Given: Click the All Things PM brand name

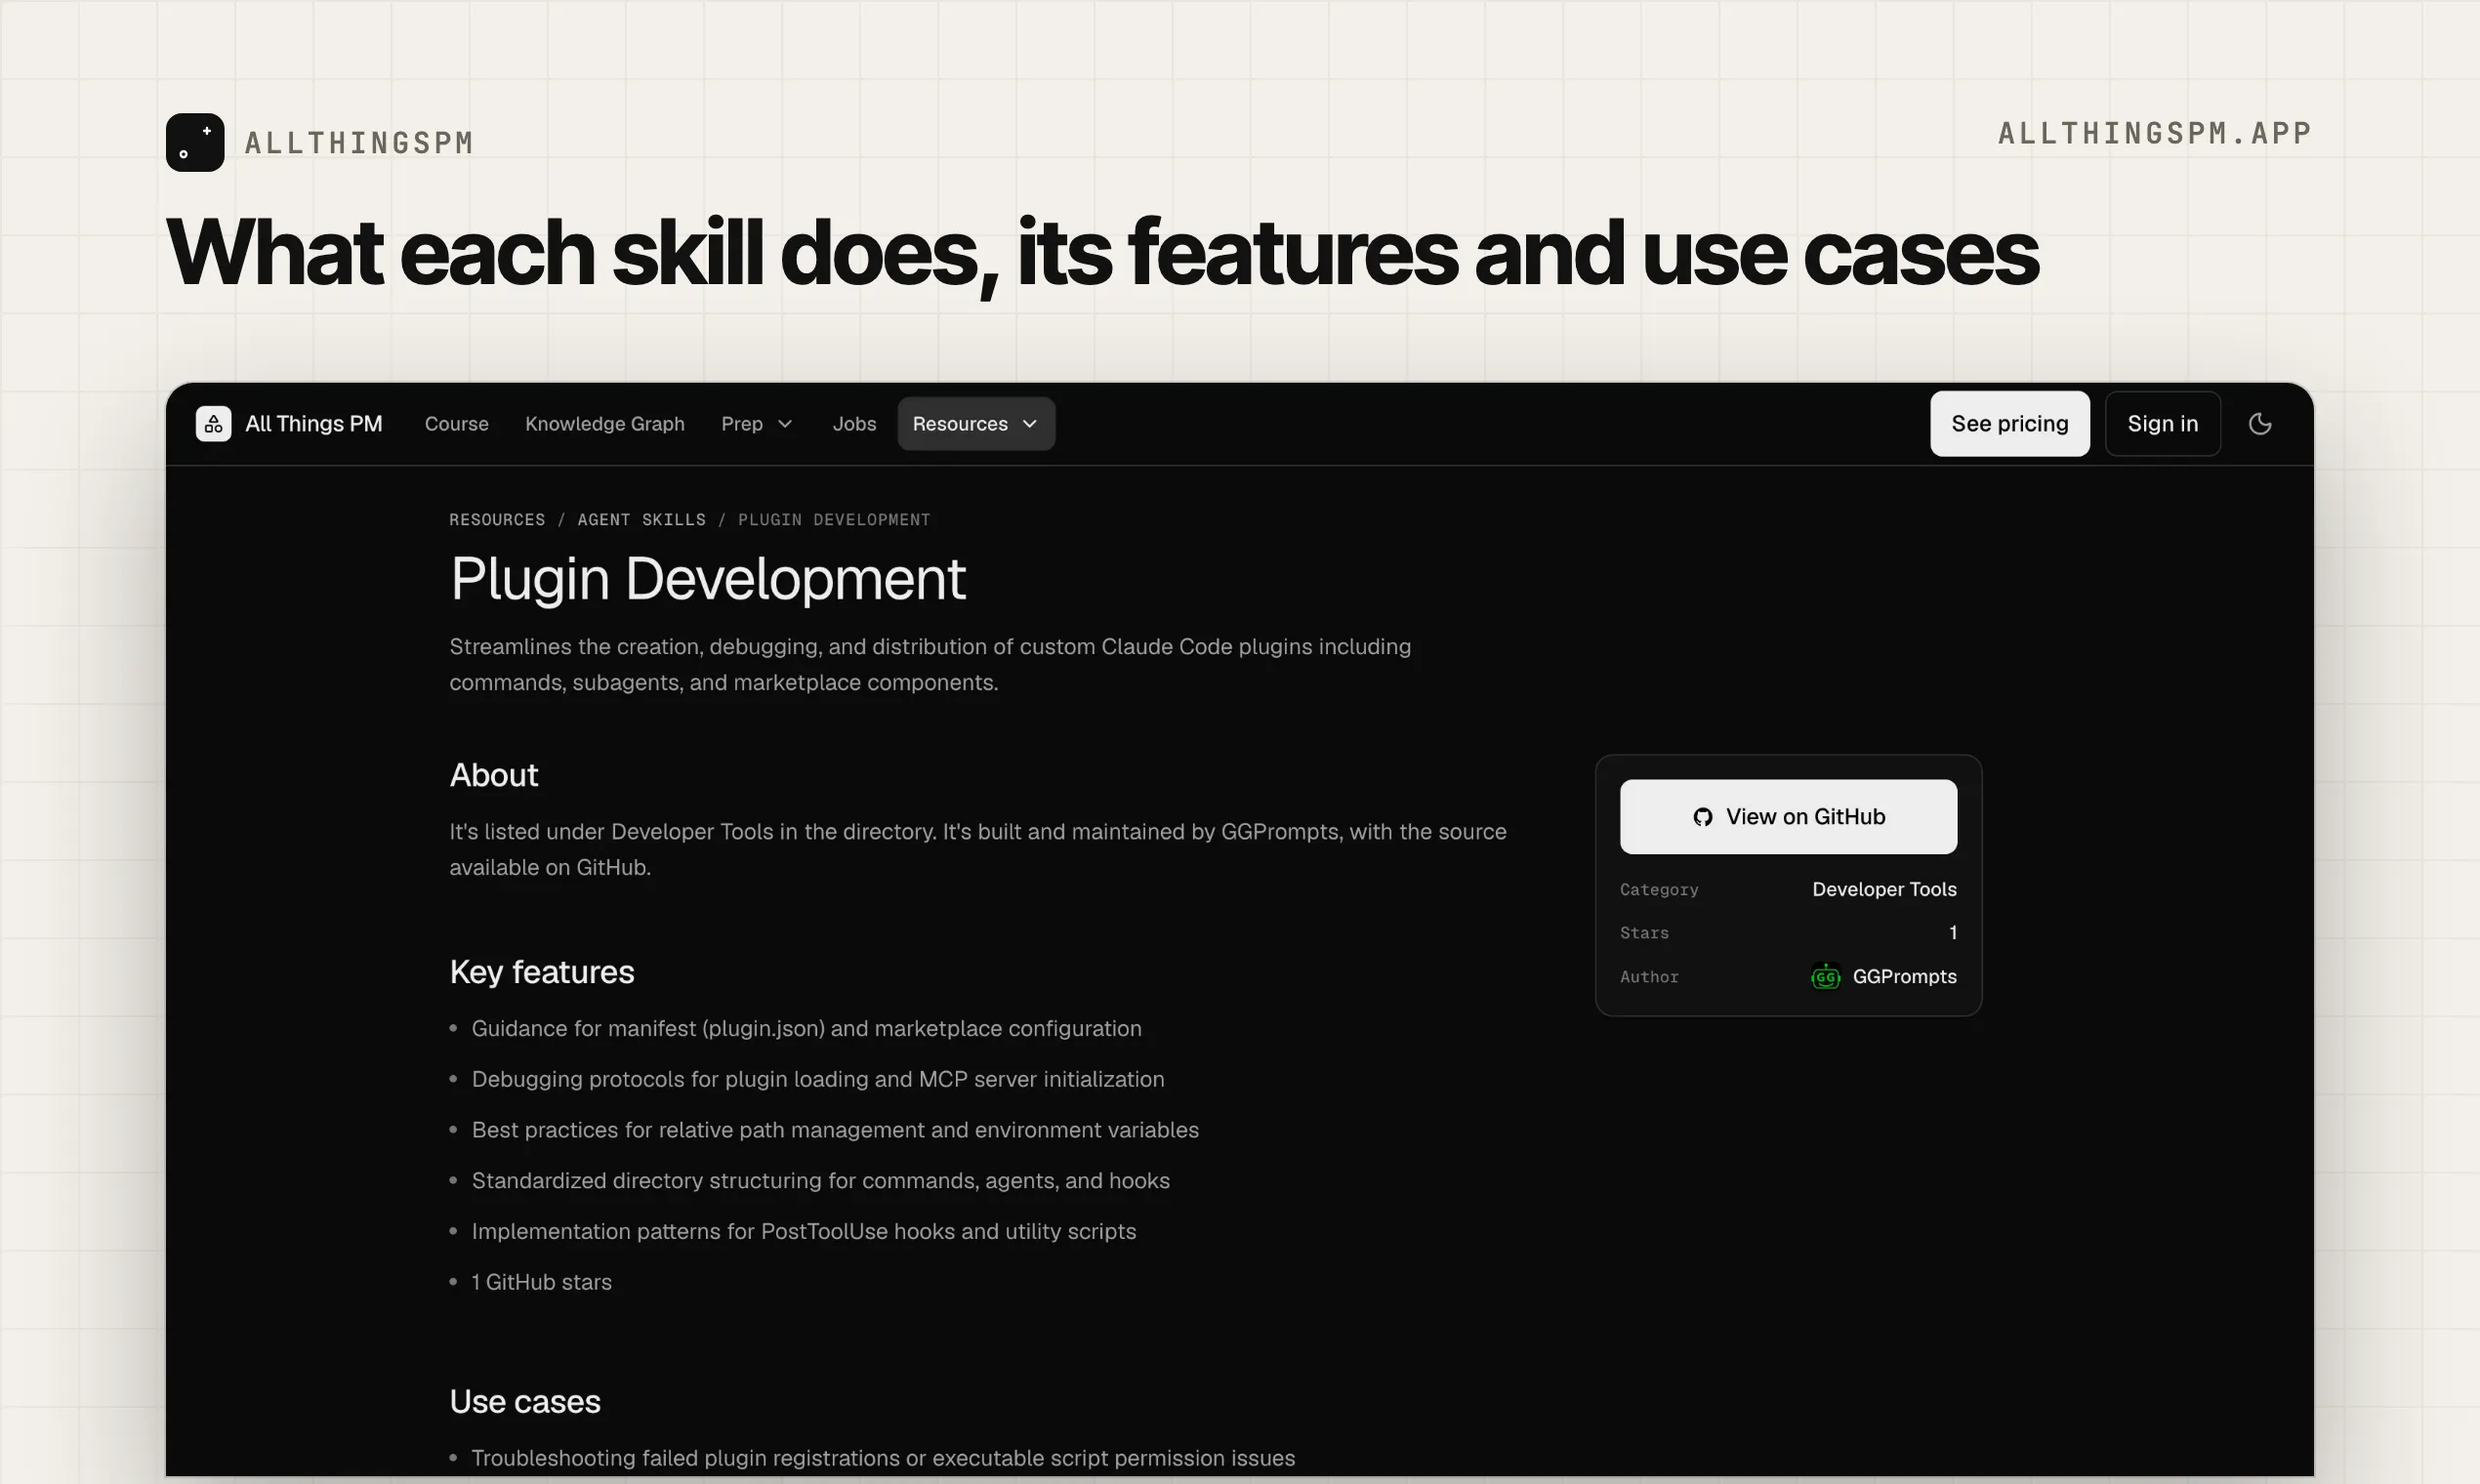Looking at the screenshot, I should 313,423.
